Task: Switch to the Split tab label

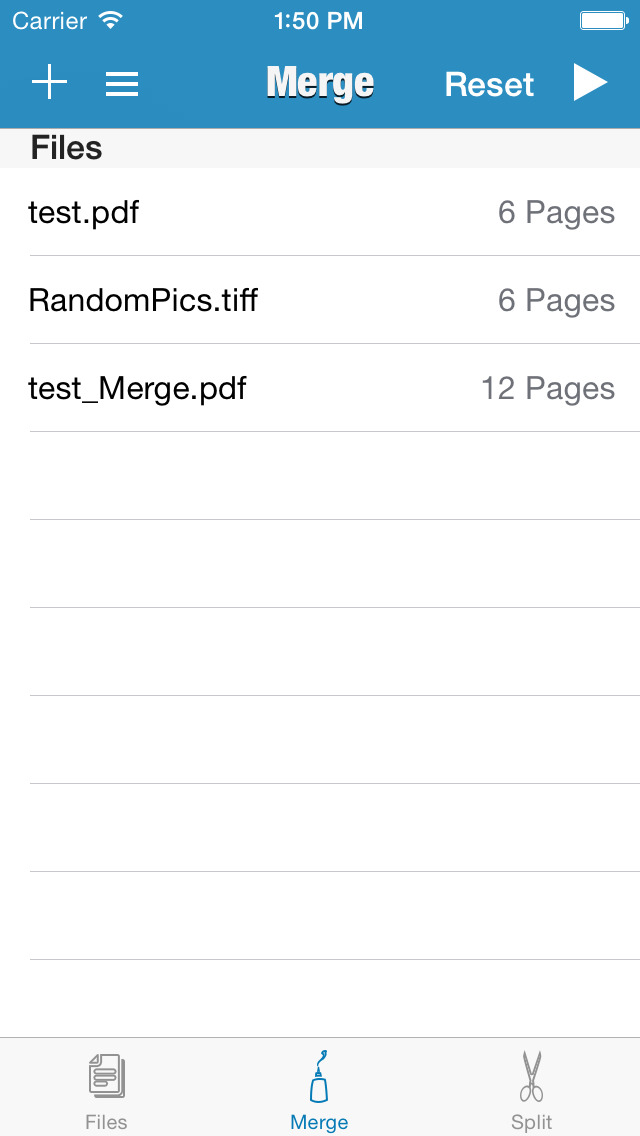Action: click(532, 1122)
